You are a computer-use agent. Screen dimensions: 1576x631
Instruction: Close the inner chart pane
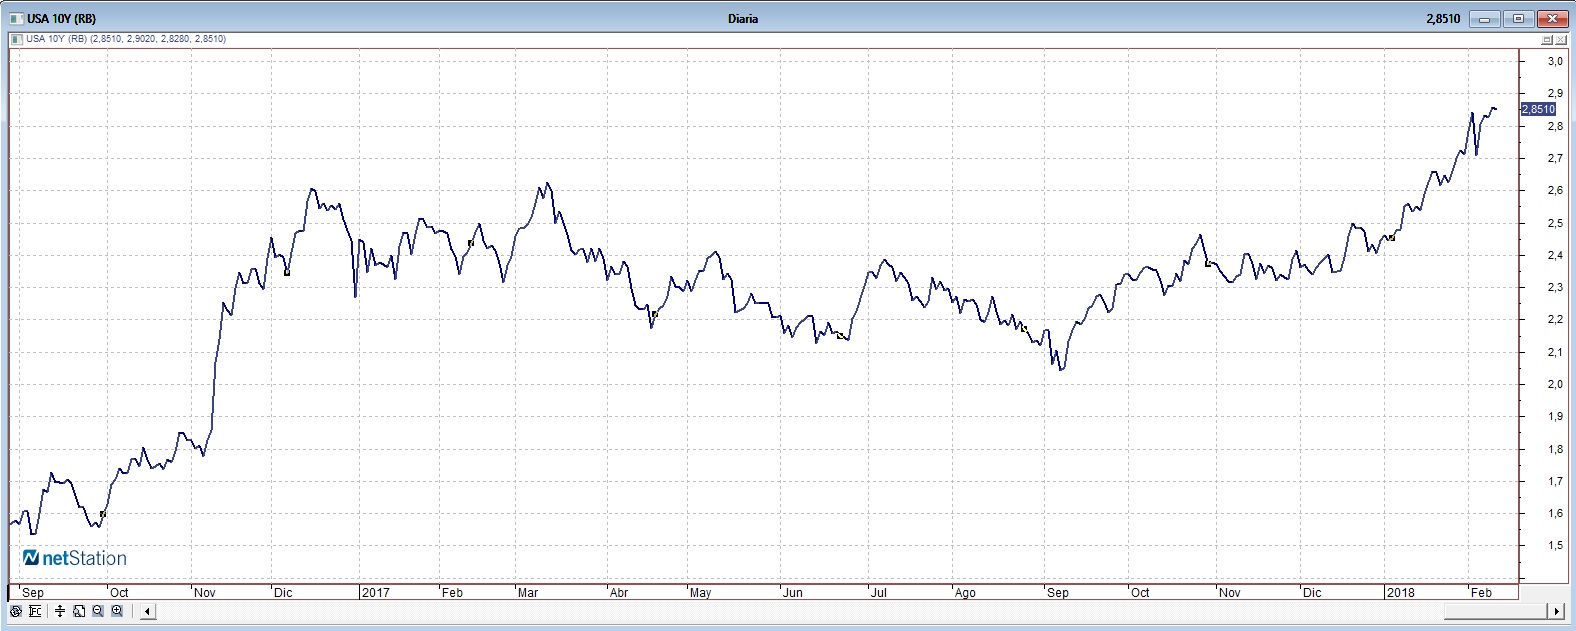(1561, 39)
